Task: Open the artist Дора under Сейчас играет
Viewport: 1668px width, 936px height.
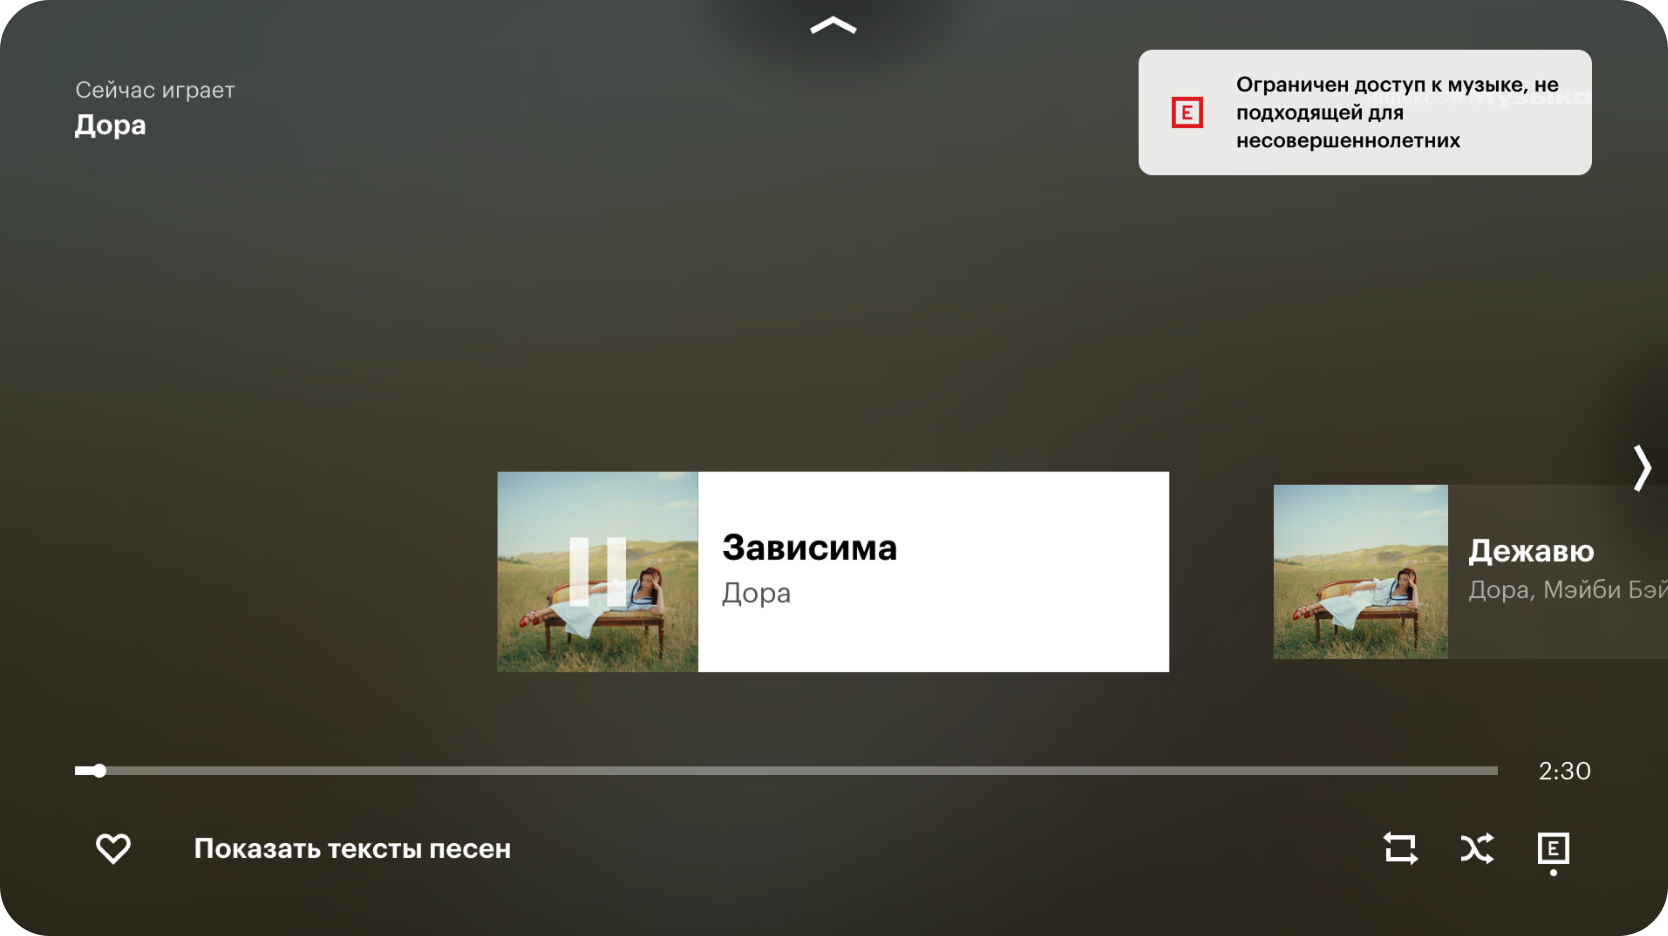Action: (110, 125)
